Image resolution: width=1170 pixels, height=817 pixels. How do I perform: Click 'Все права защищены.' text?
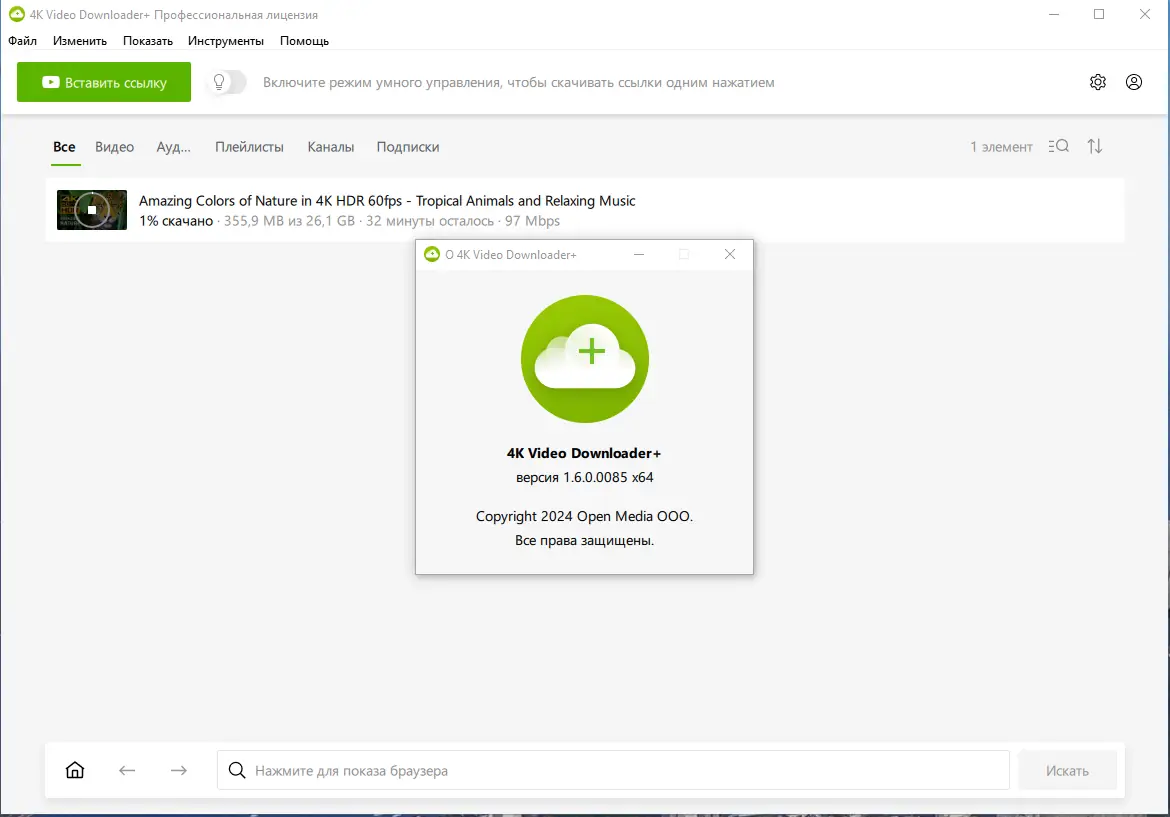[x=584, y=540]
